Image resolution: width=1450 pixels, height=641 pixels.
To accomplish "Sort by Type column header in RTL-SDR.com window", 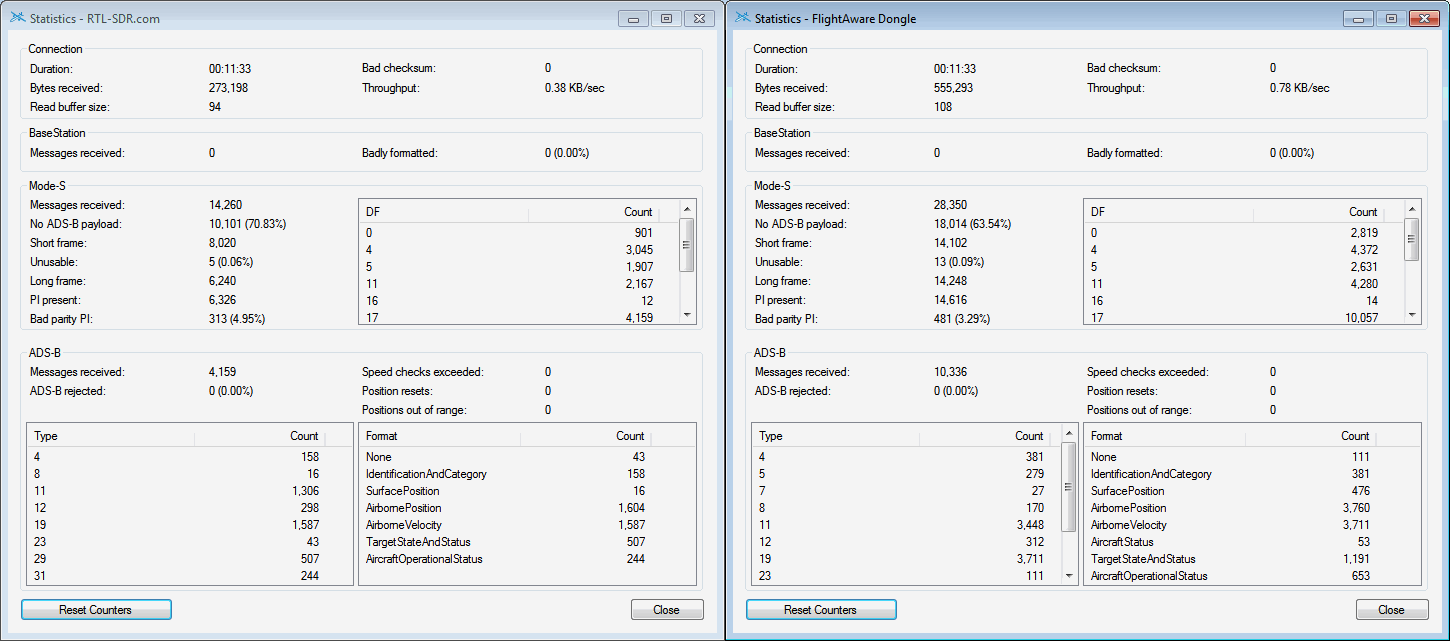I will tap(111, 436).
